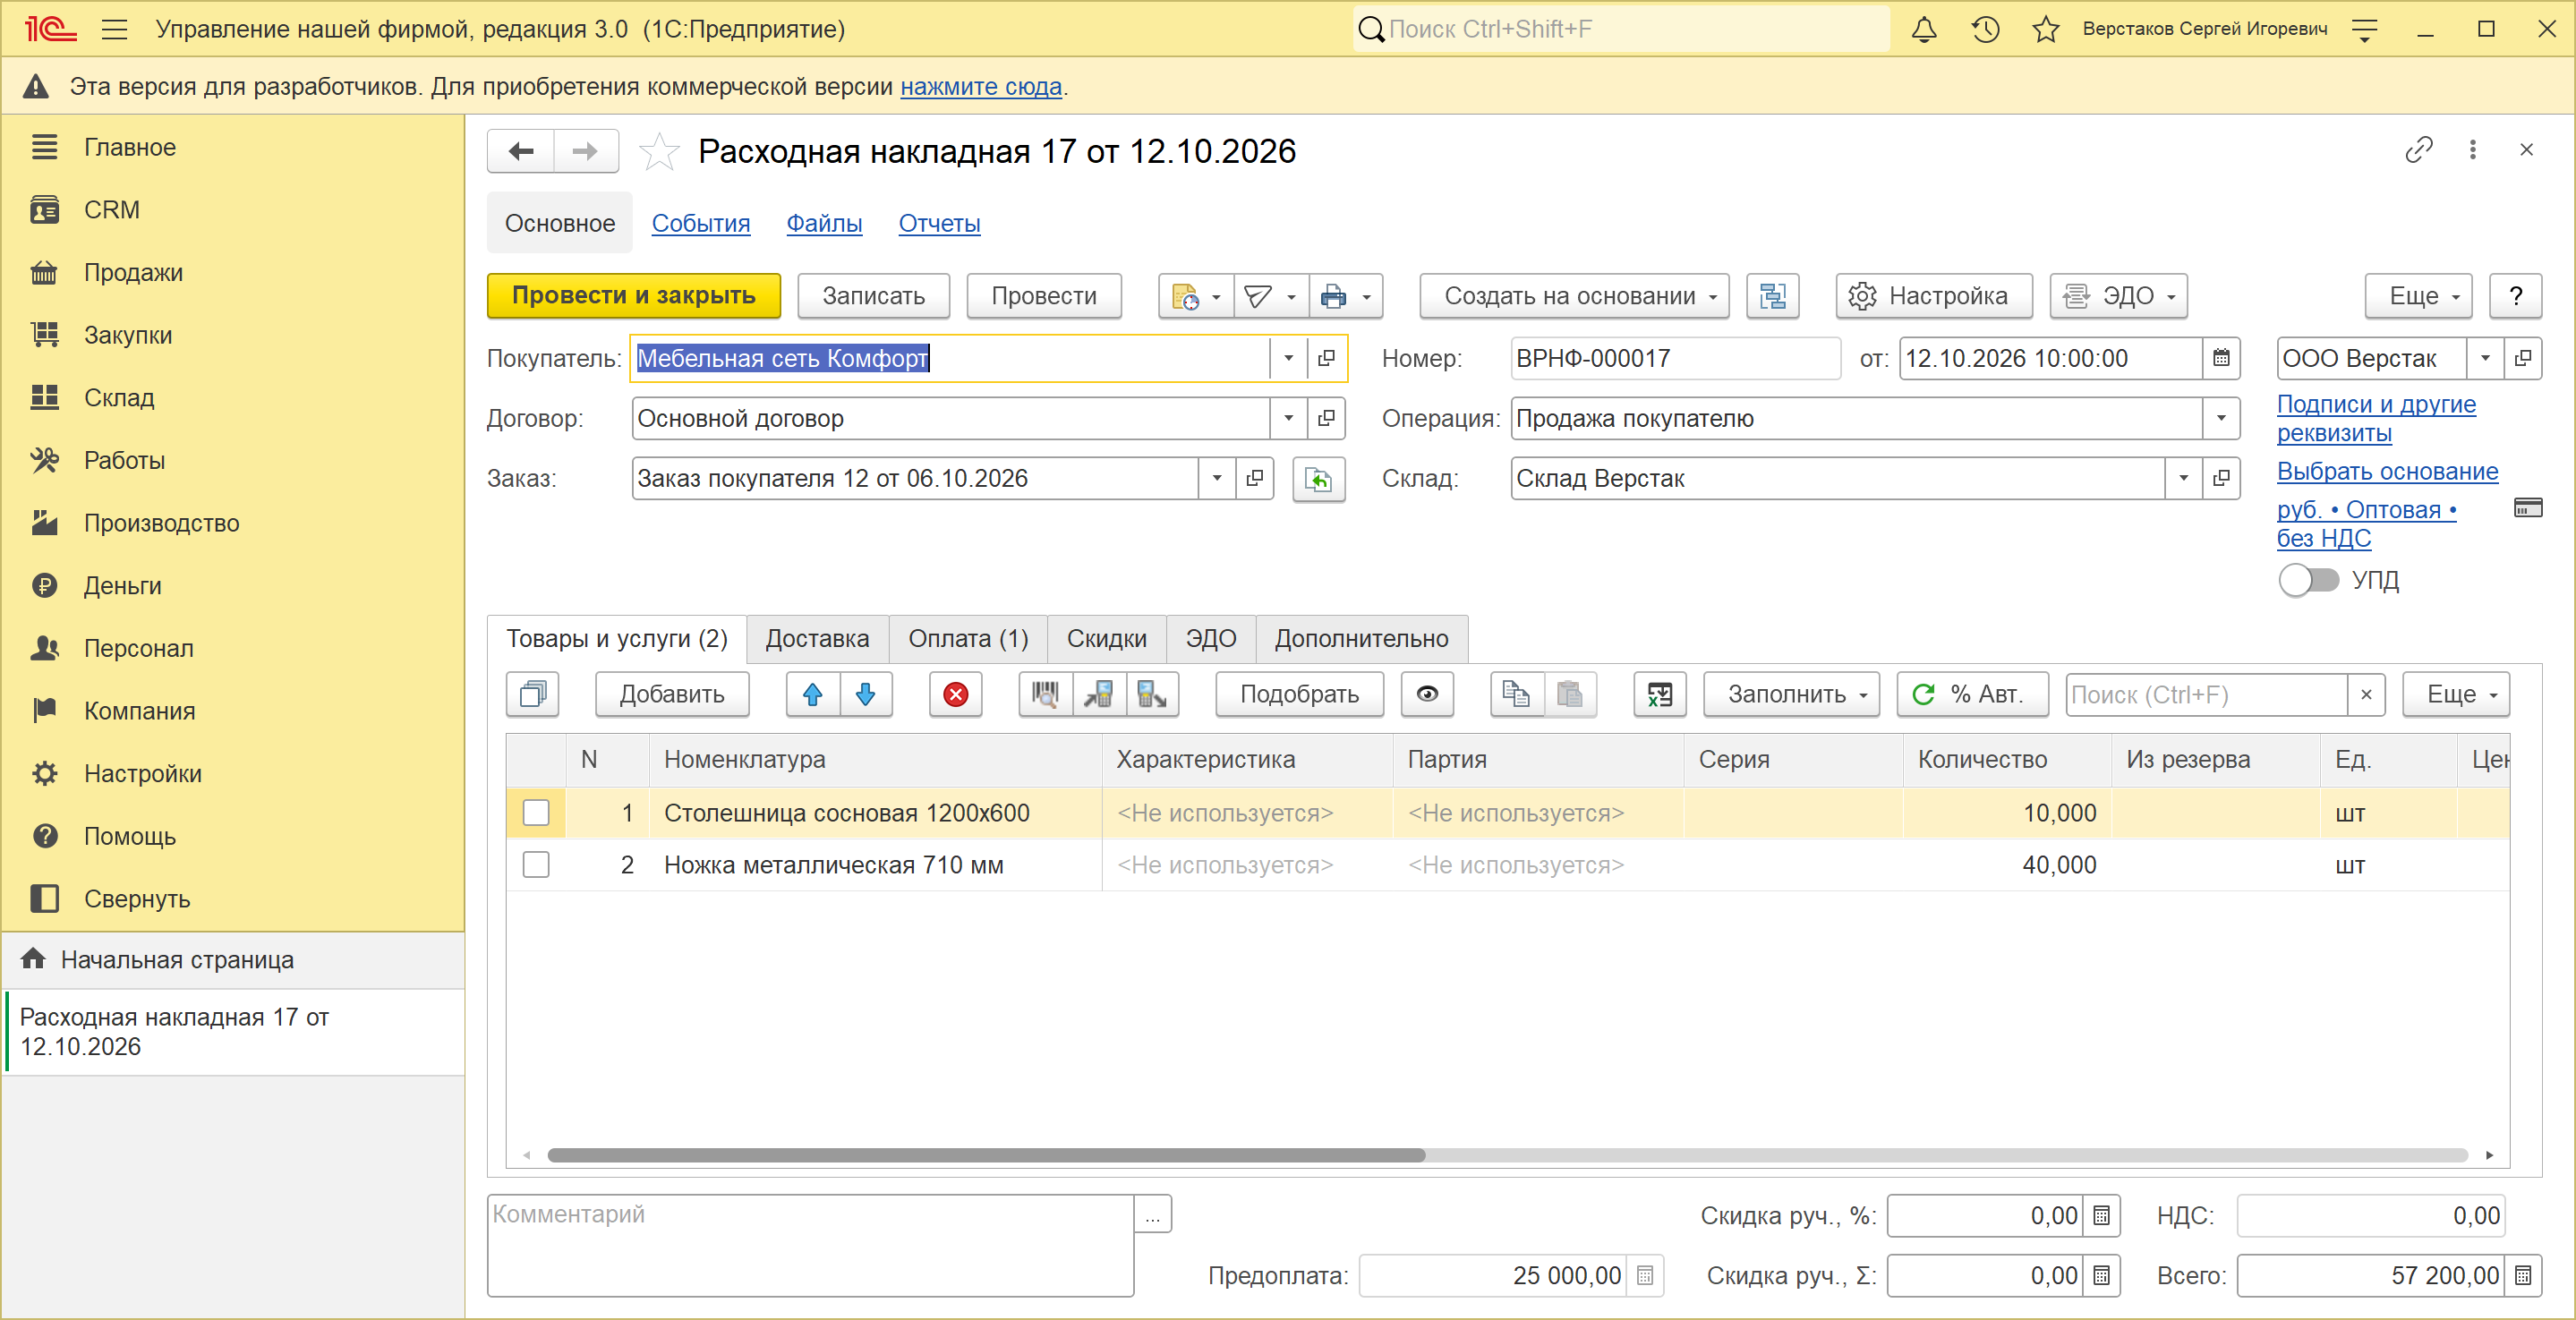The image size is (2576, 1320).
Task: Move row up with blue arrow
Action: click(x=813, y=694)
